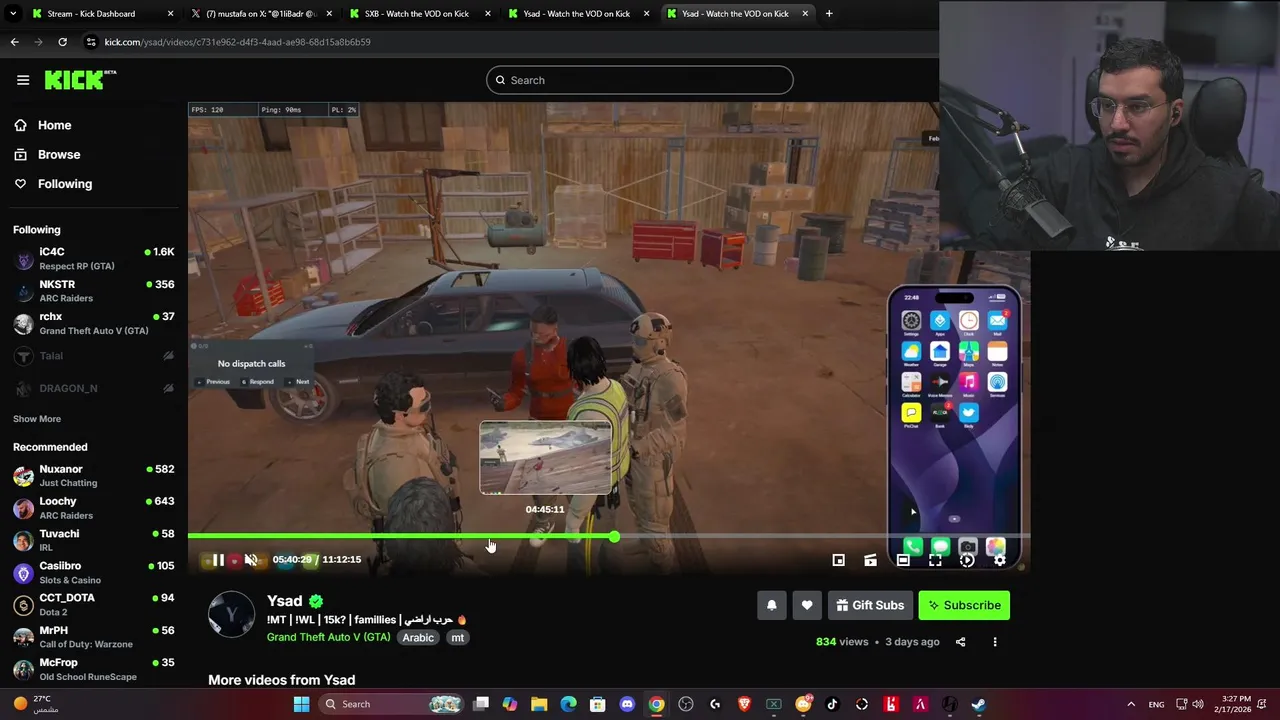
Task: Toggle channel notification bell
Action: [772, 605]
